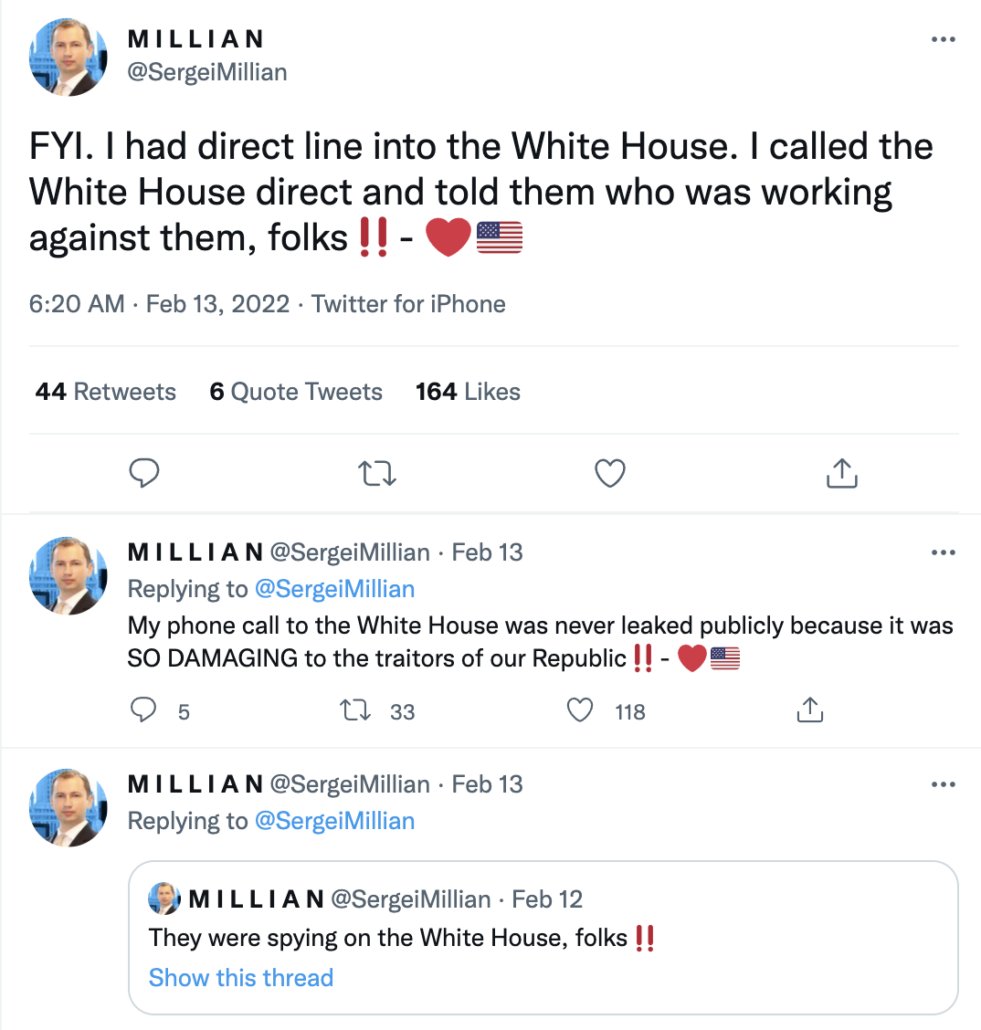Open the main tweet's profile avatar
Viewport: 981px width, 1030px height.
pos(68,58)
